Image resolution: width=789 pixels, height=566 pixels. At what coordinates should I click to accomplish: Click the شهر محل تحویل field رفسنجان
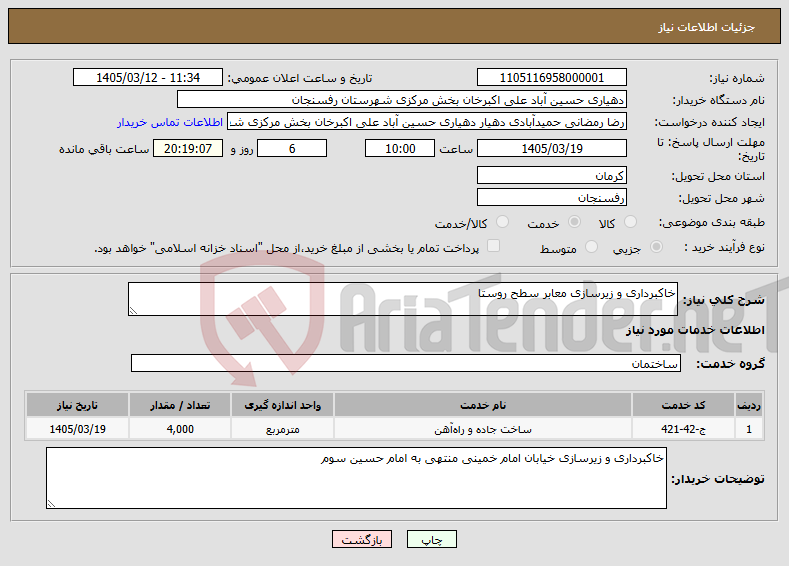551,197
